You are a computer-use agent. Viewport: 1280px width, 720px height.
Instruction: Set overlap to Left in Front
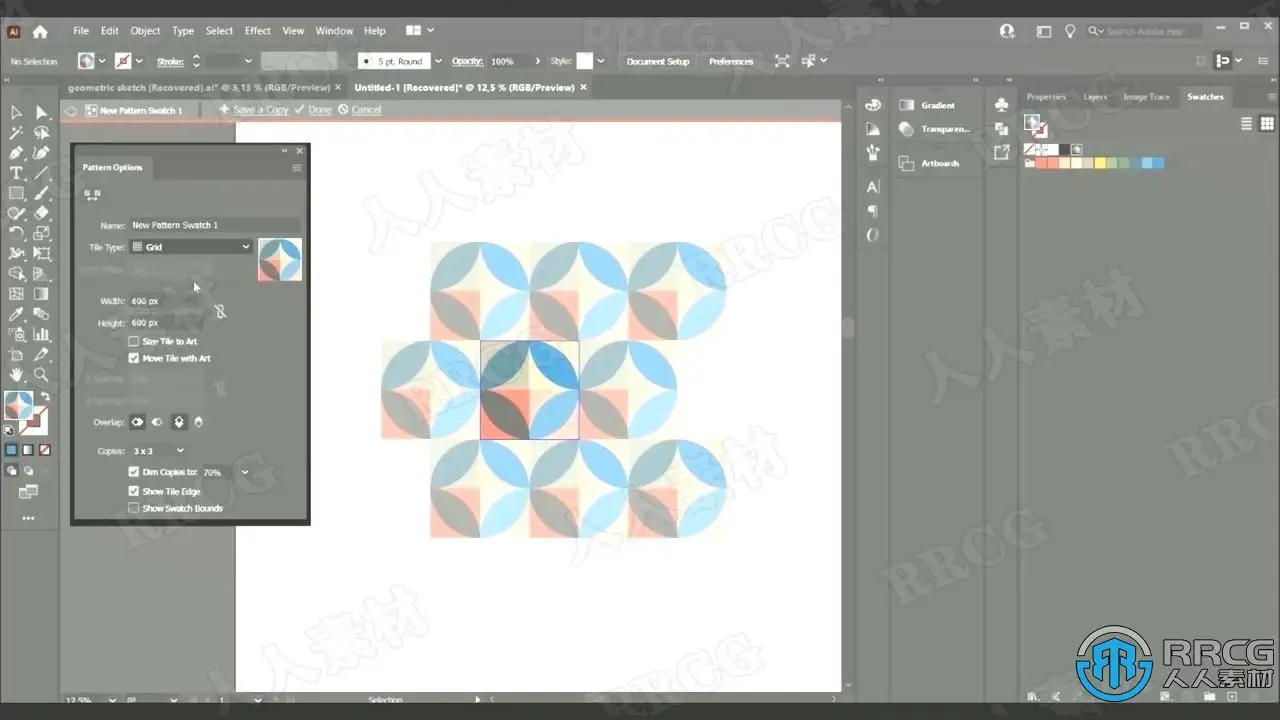[x=138, y=422]
